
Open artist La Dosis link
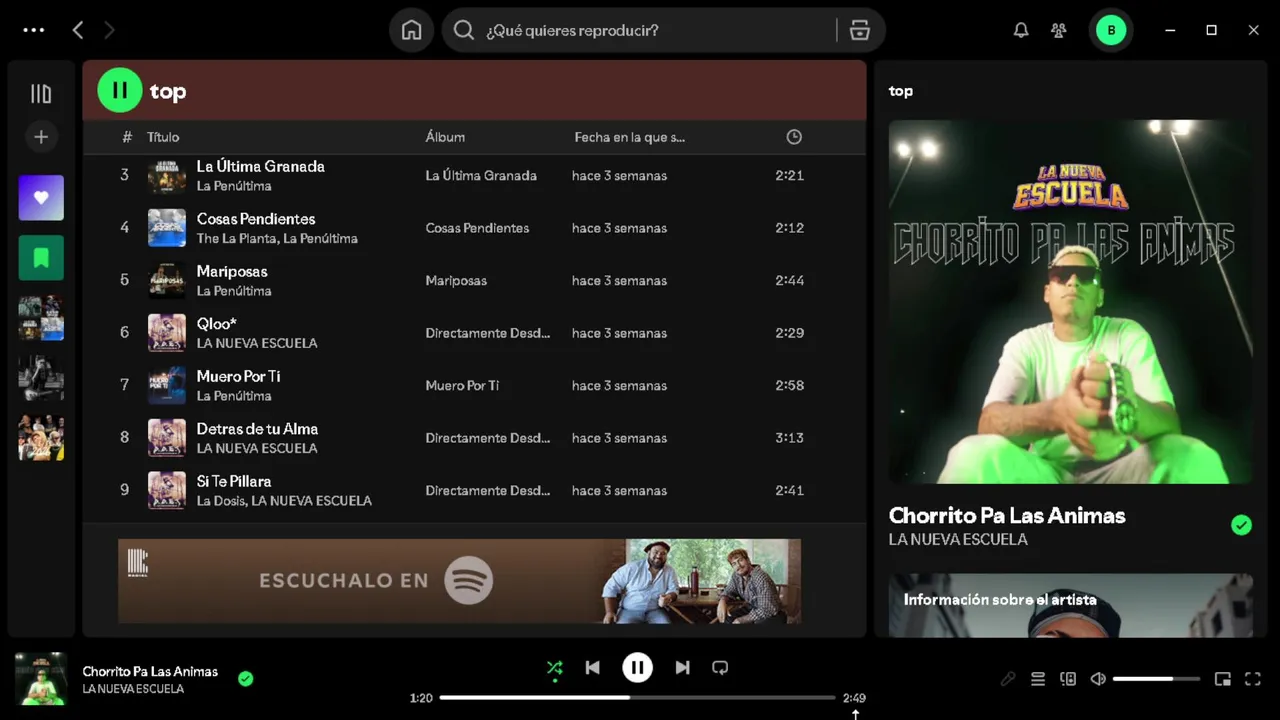(x=220, y=500)
